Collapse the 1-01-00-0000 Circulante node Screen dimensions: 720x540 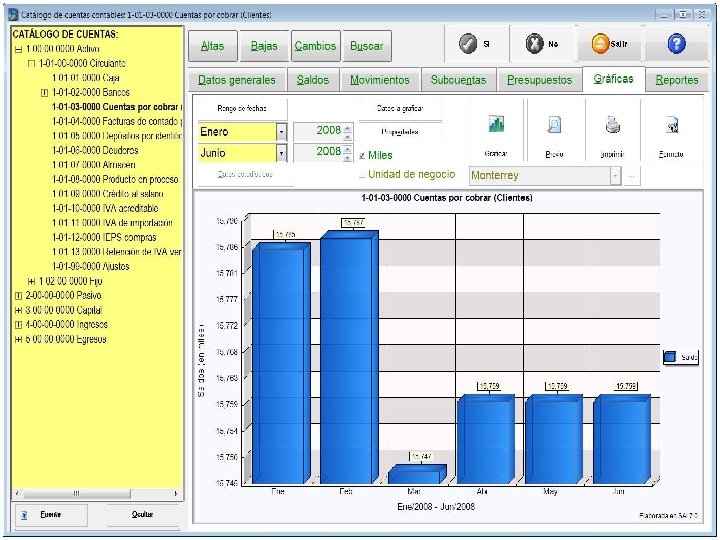pyautogui.click(x=31, y=63)
